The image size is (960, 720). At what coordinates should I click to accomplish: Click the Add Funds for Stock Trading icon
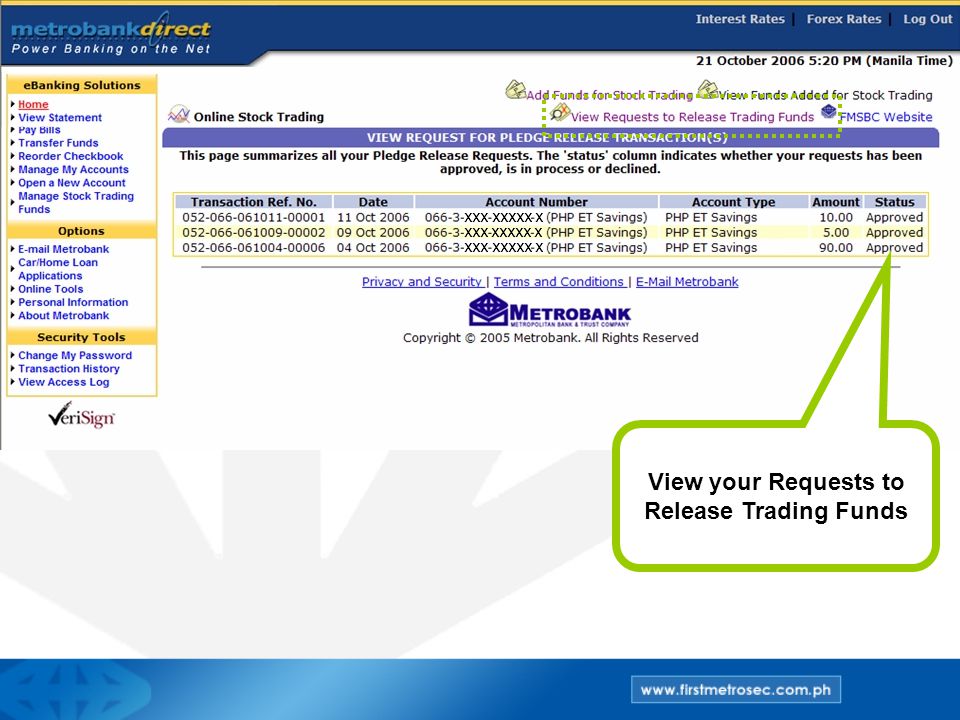pos(515,89)
